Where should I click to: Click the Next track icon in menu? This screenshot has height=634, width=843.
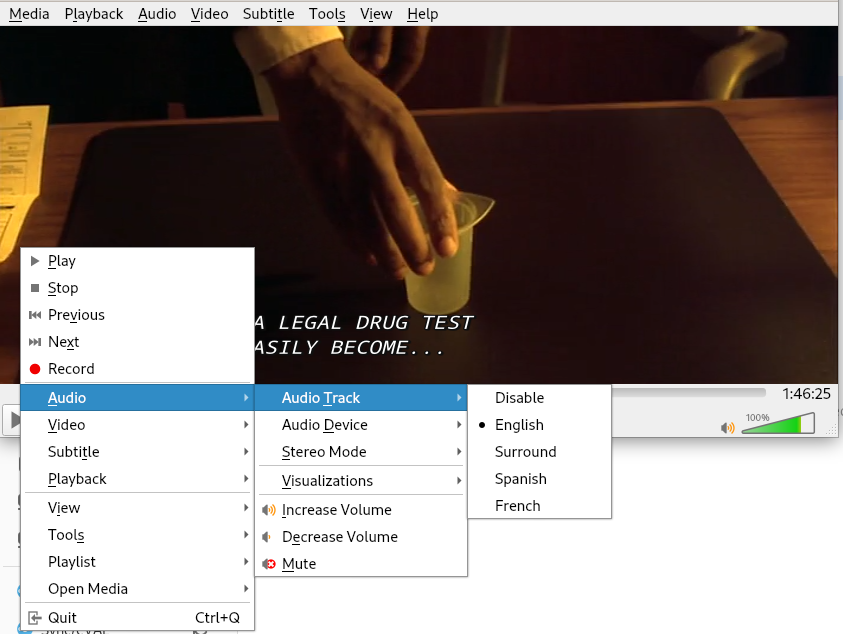(x=35, y=342)
